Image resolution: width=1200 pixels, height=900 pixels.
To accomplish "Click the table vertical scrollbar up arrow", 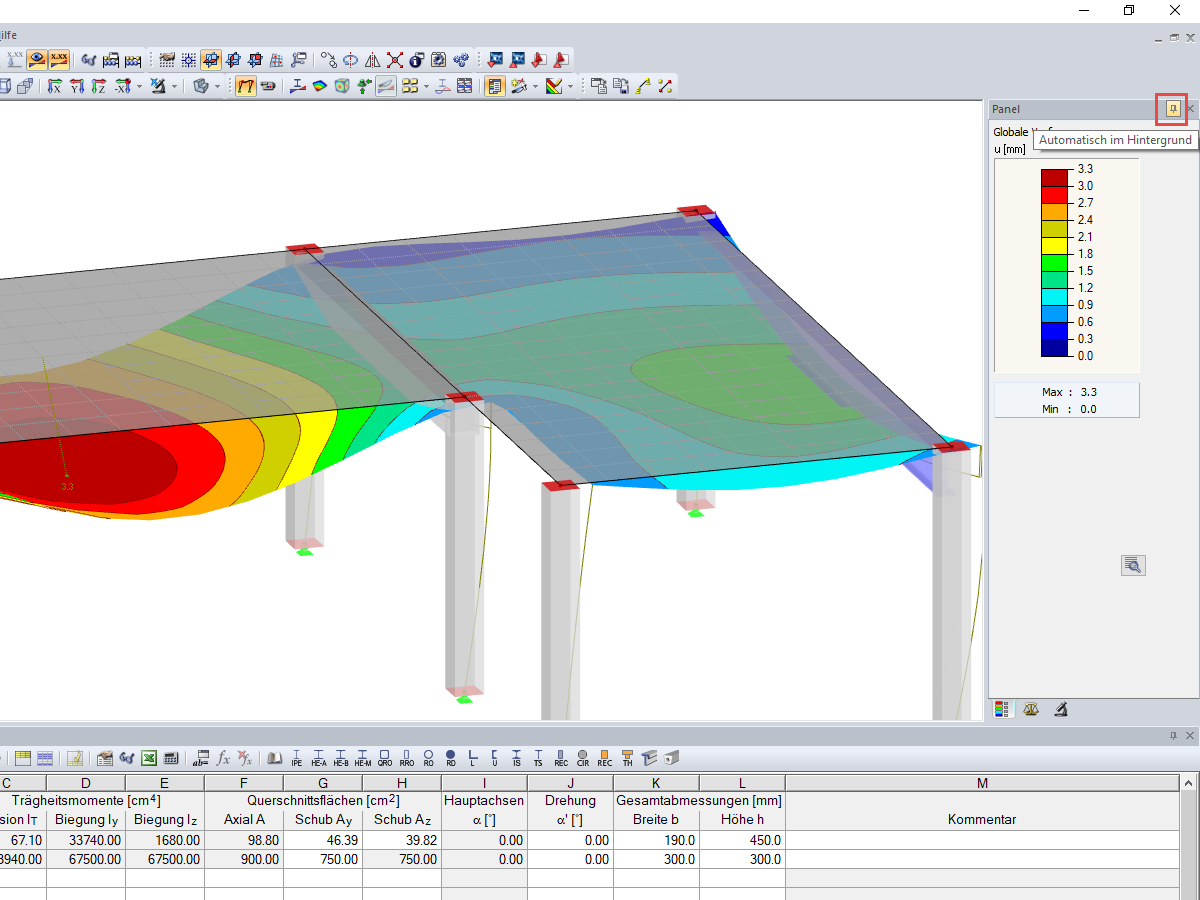I will pos(1189,782).
